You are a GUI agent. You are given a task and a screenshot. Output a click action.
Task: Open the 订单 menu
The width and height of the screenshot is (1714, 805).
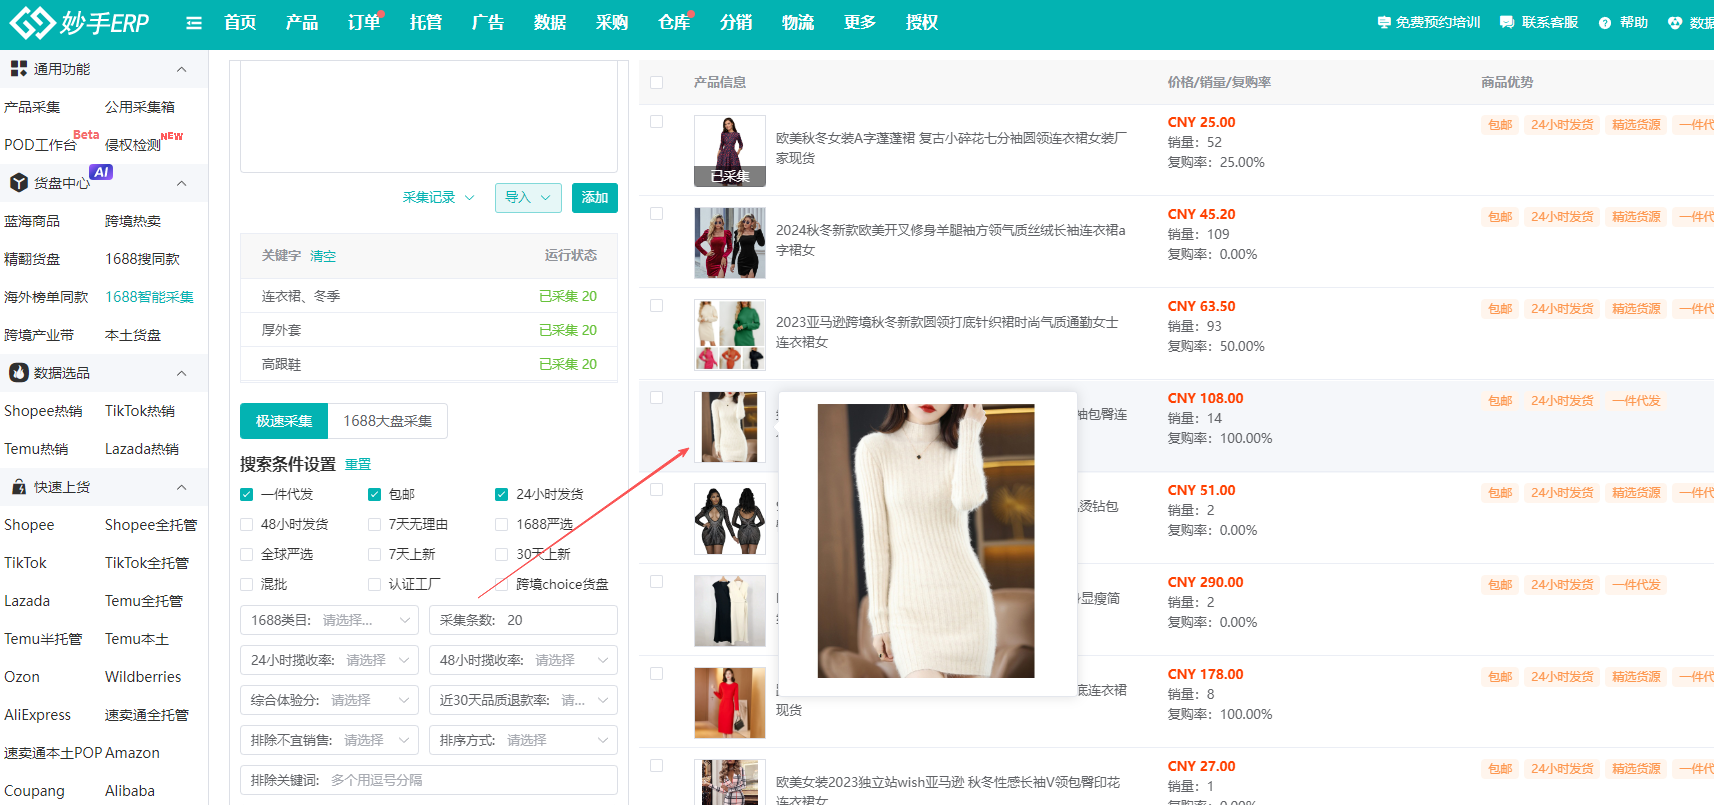tap(363, 22)
